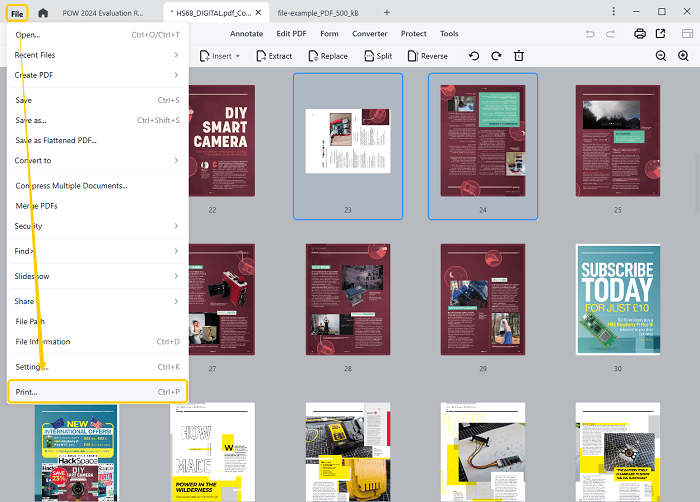Switch to file-example_PDF_500_kB tab
The image size is (700, 502).
tap(320, 12)
